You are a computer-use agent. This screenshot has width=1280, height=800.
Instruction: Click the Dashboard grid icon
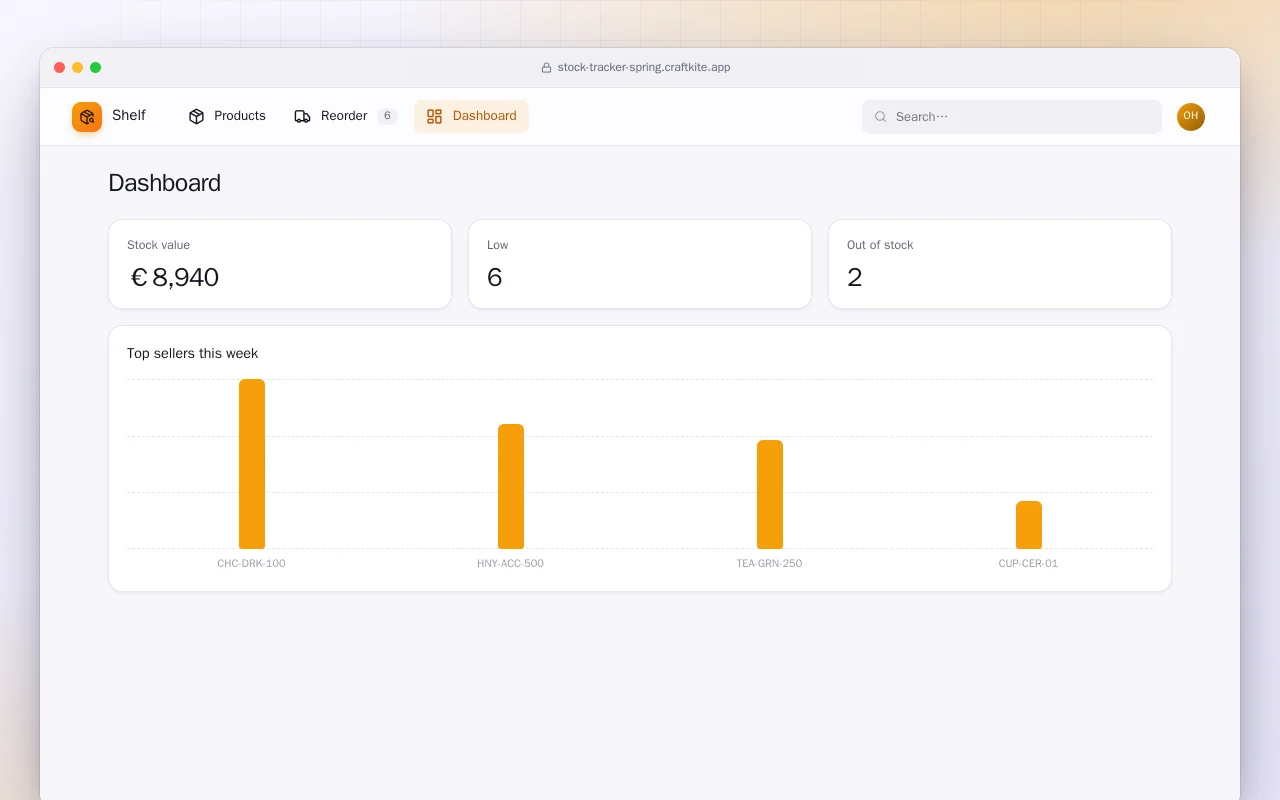pyautogui.click(x=434, y=116)
